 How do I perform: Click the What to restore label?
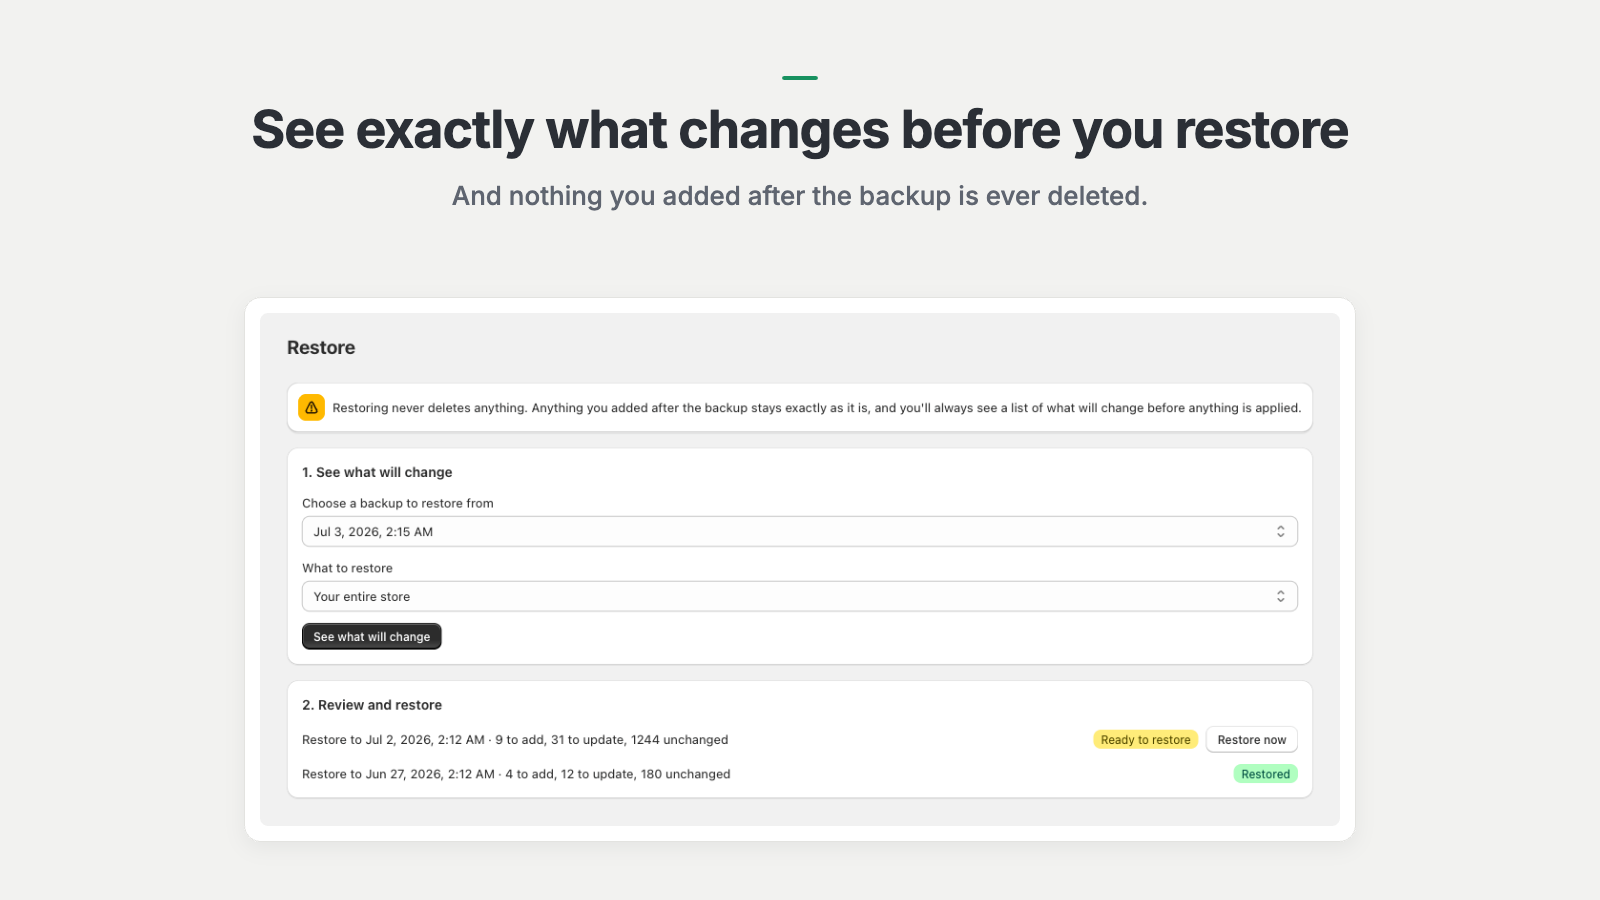[x=347, y=568]
